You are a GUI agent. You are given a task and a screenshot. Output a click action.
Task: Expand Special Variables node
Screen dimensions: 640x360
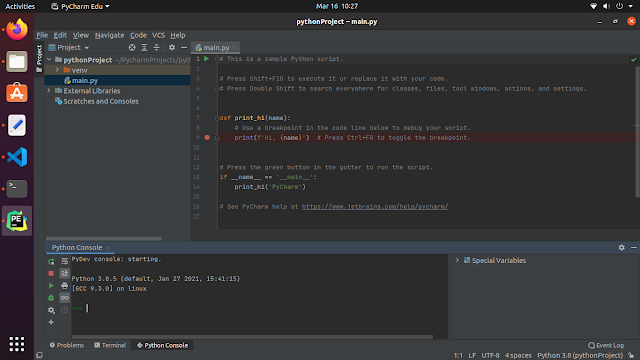457,260
